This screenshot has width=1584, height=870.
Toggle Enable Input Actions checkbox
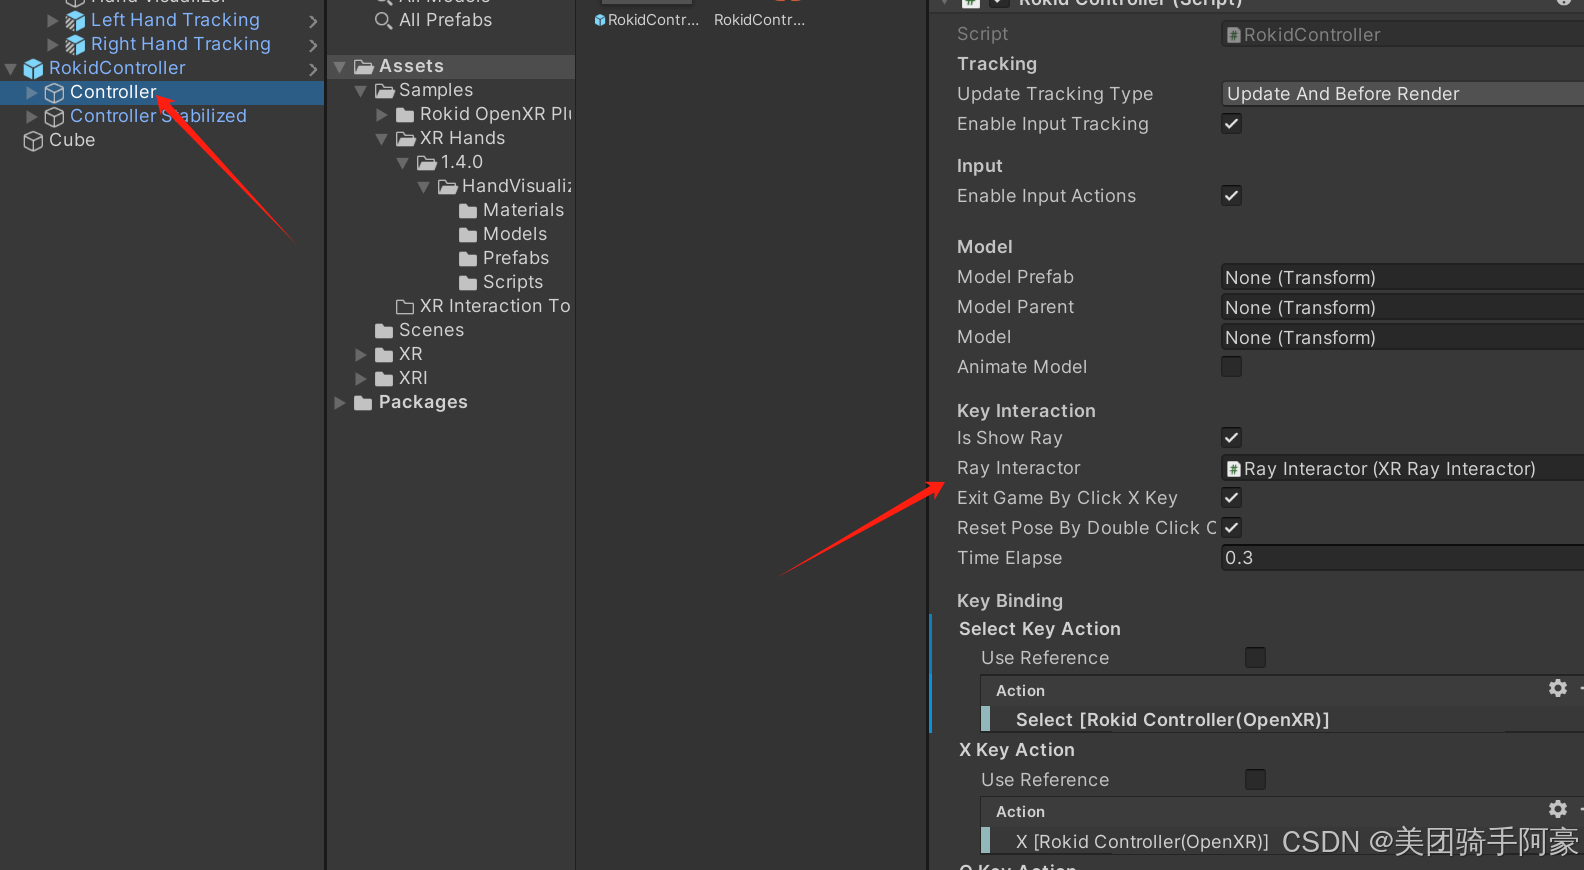[x=1232, y=196]
